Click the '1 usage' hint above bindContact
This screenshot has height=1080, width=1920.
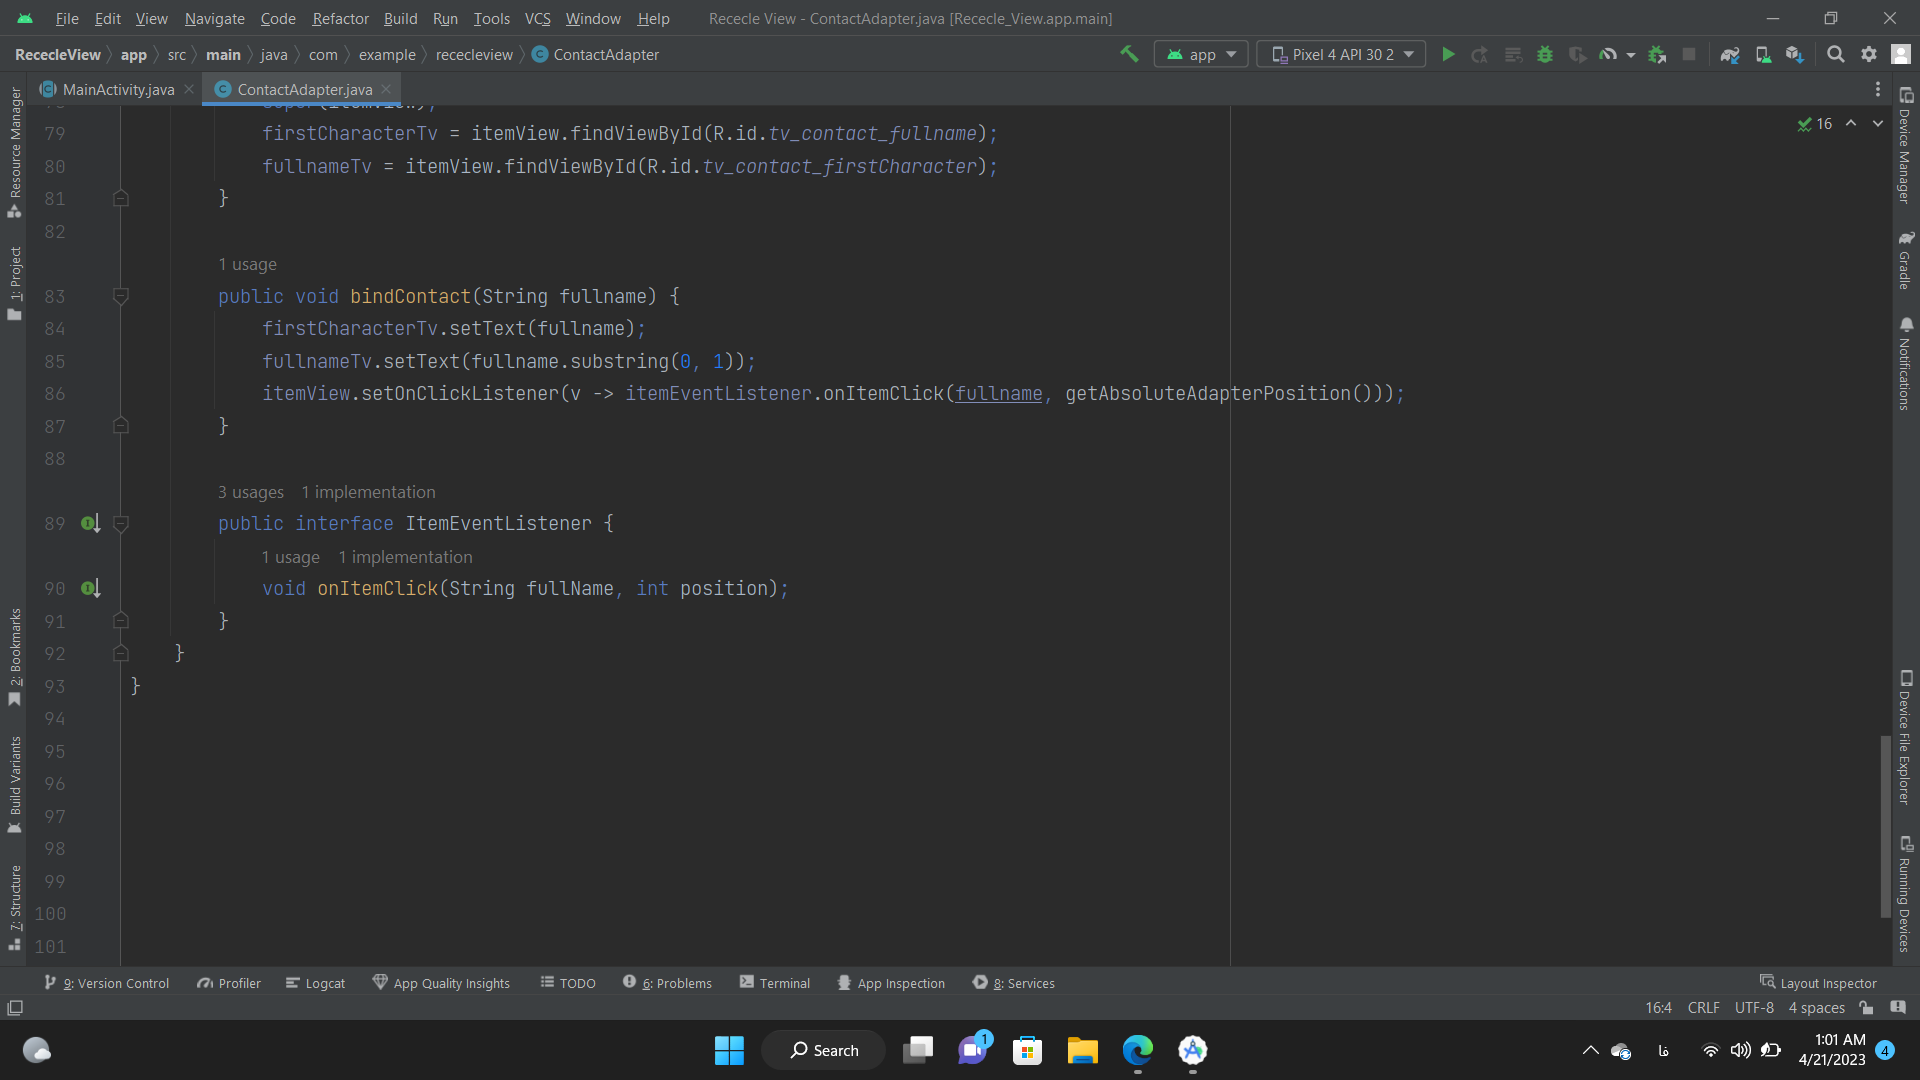(x=247, y=264)
